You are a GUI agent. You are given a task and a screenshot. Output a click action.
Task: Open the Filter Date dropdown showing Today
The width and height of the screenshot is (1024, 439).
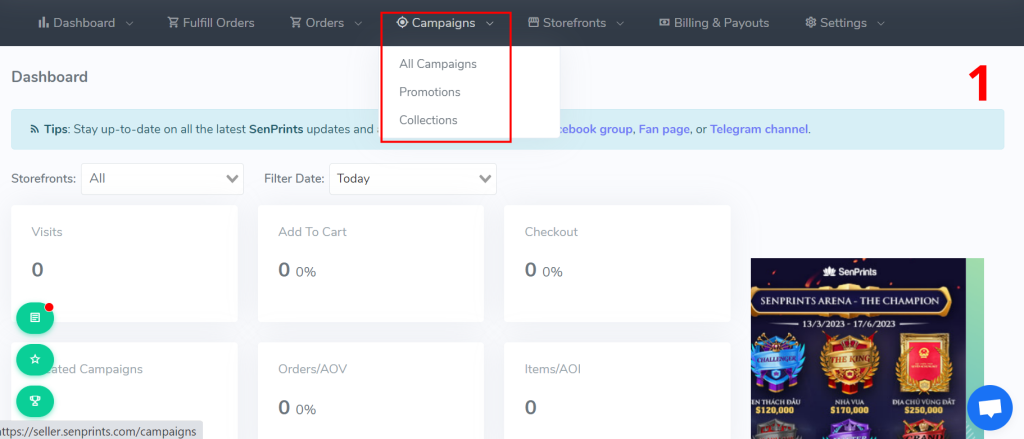point(413,178)
